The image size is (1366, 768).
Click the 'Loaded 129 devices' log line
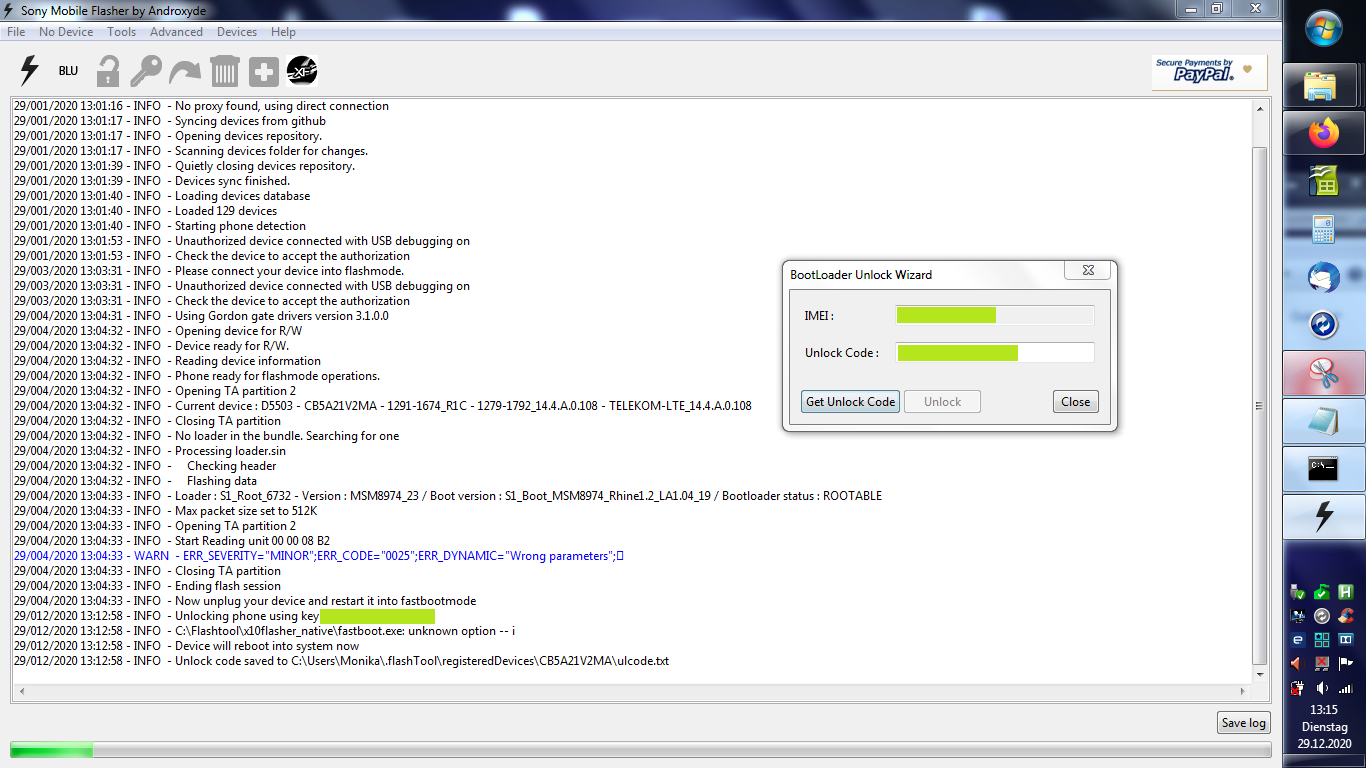146,211
